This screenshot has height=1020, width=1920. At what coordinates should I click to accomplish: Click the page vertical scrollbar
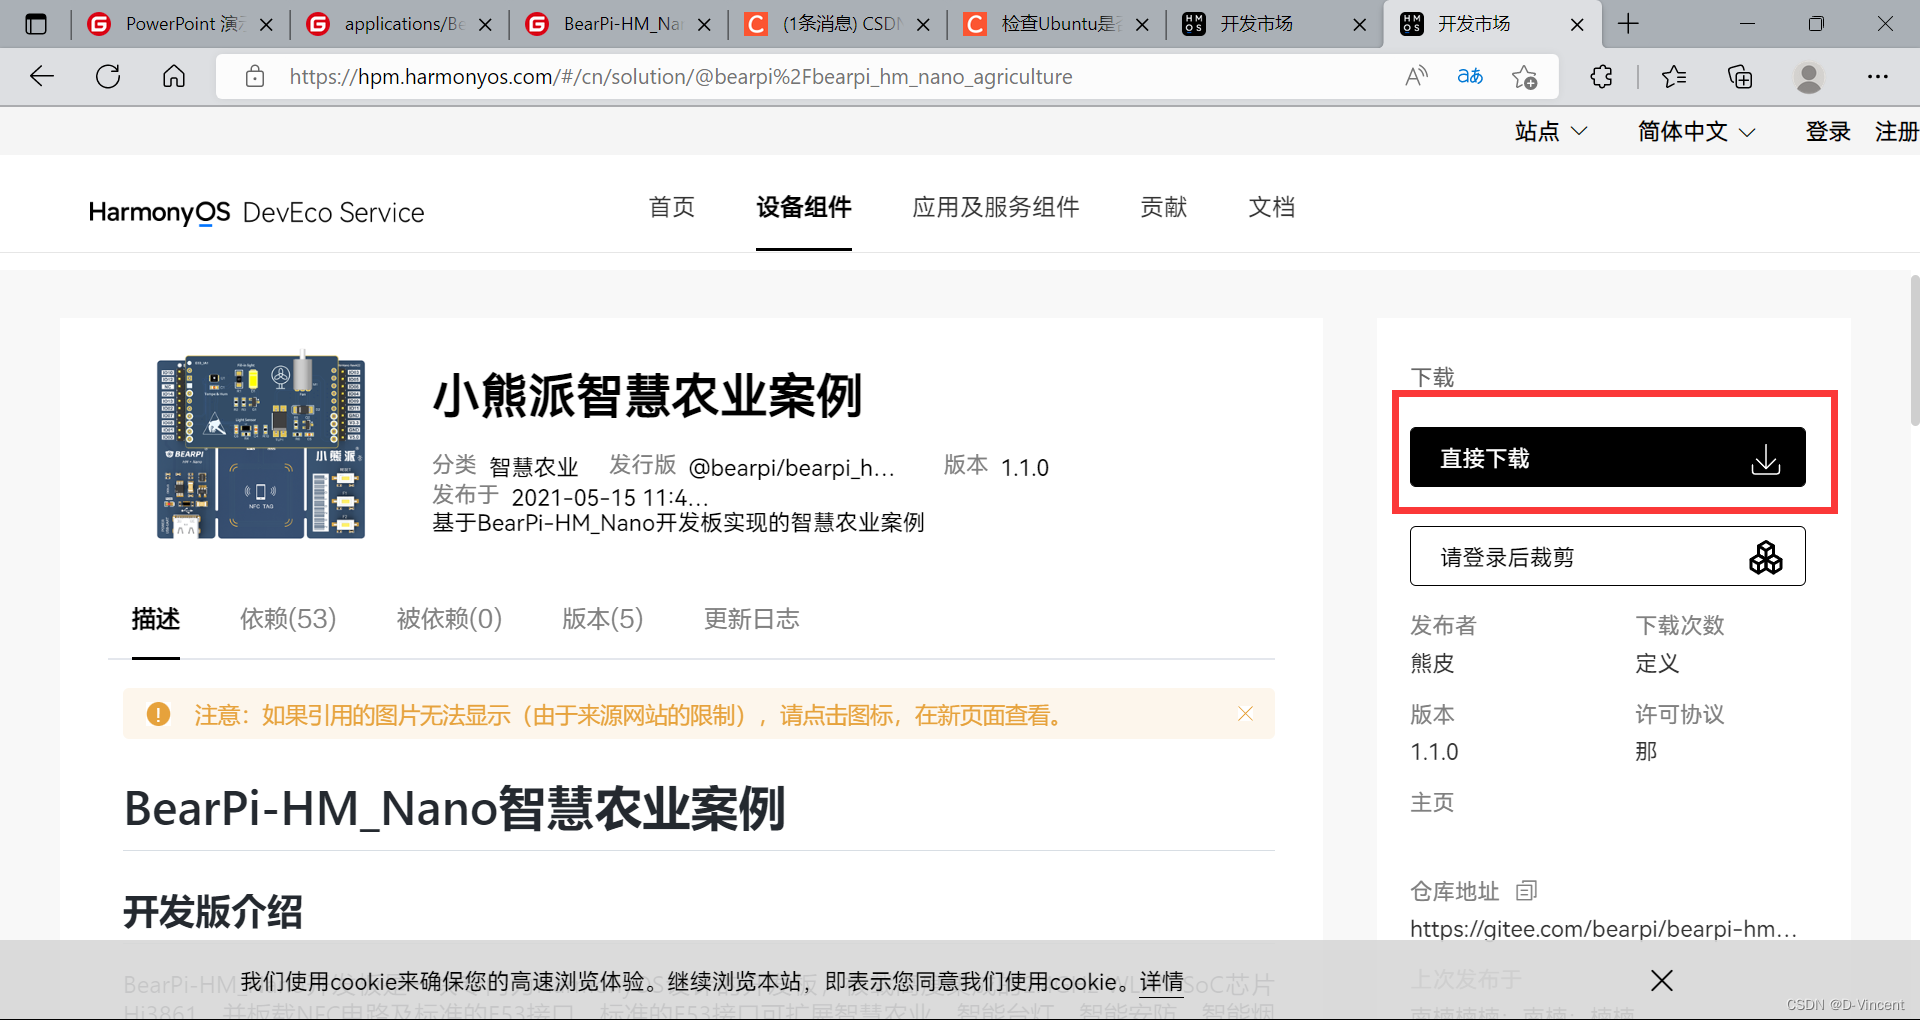1914,350
